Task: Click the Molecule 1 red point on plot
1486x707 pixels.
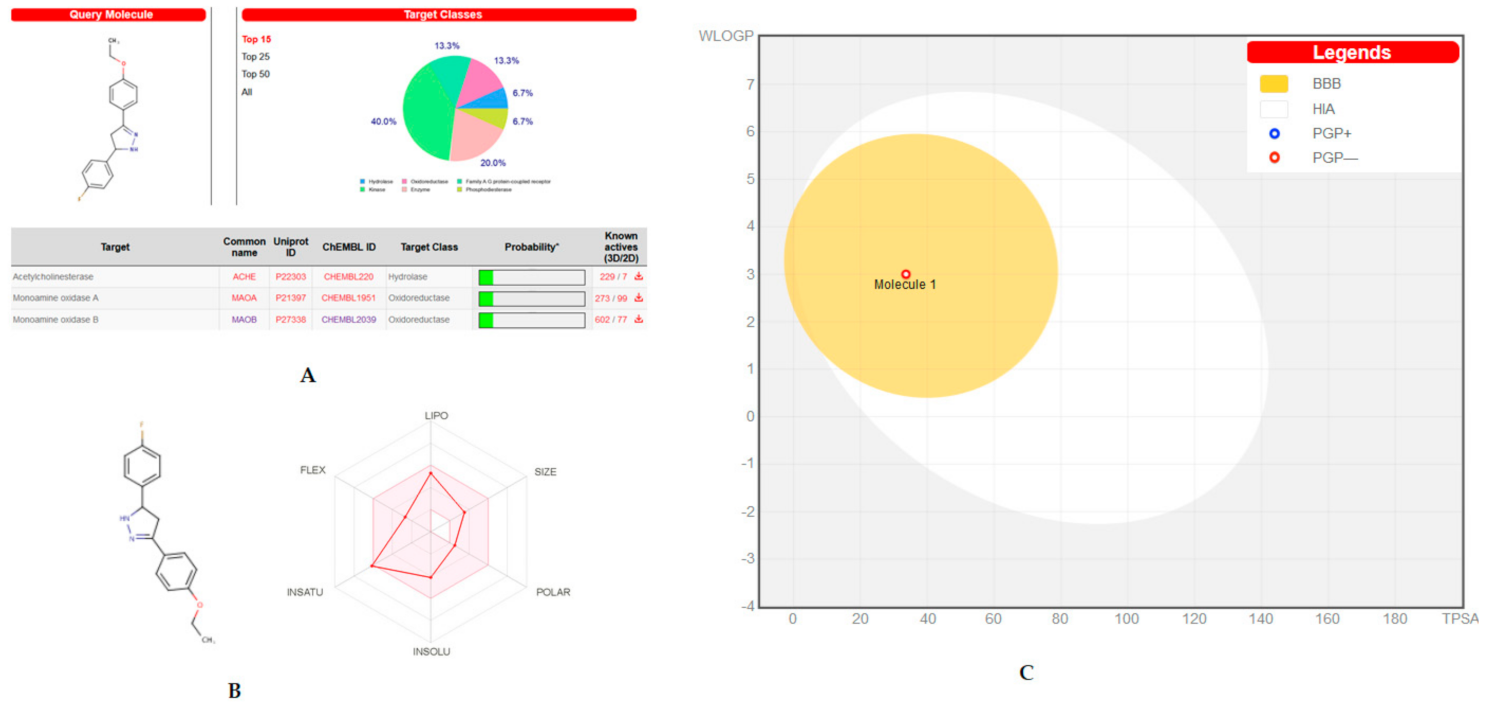Action: coord(906,274)
